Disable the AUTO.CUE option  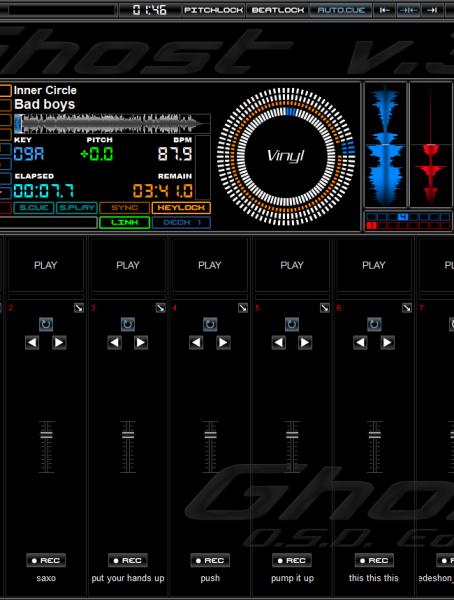(x=341, y=10)
